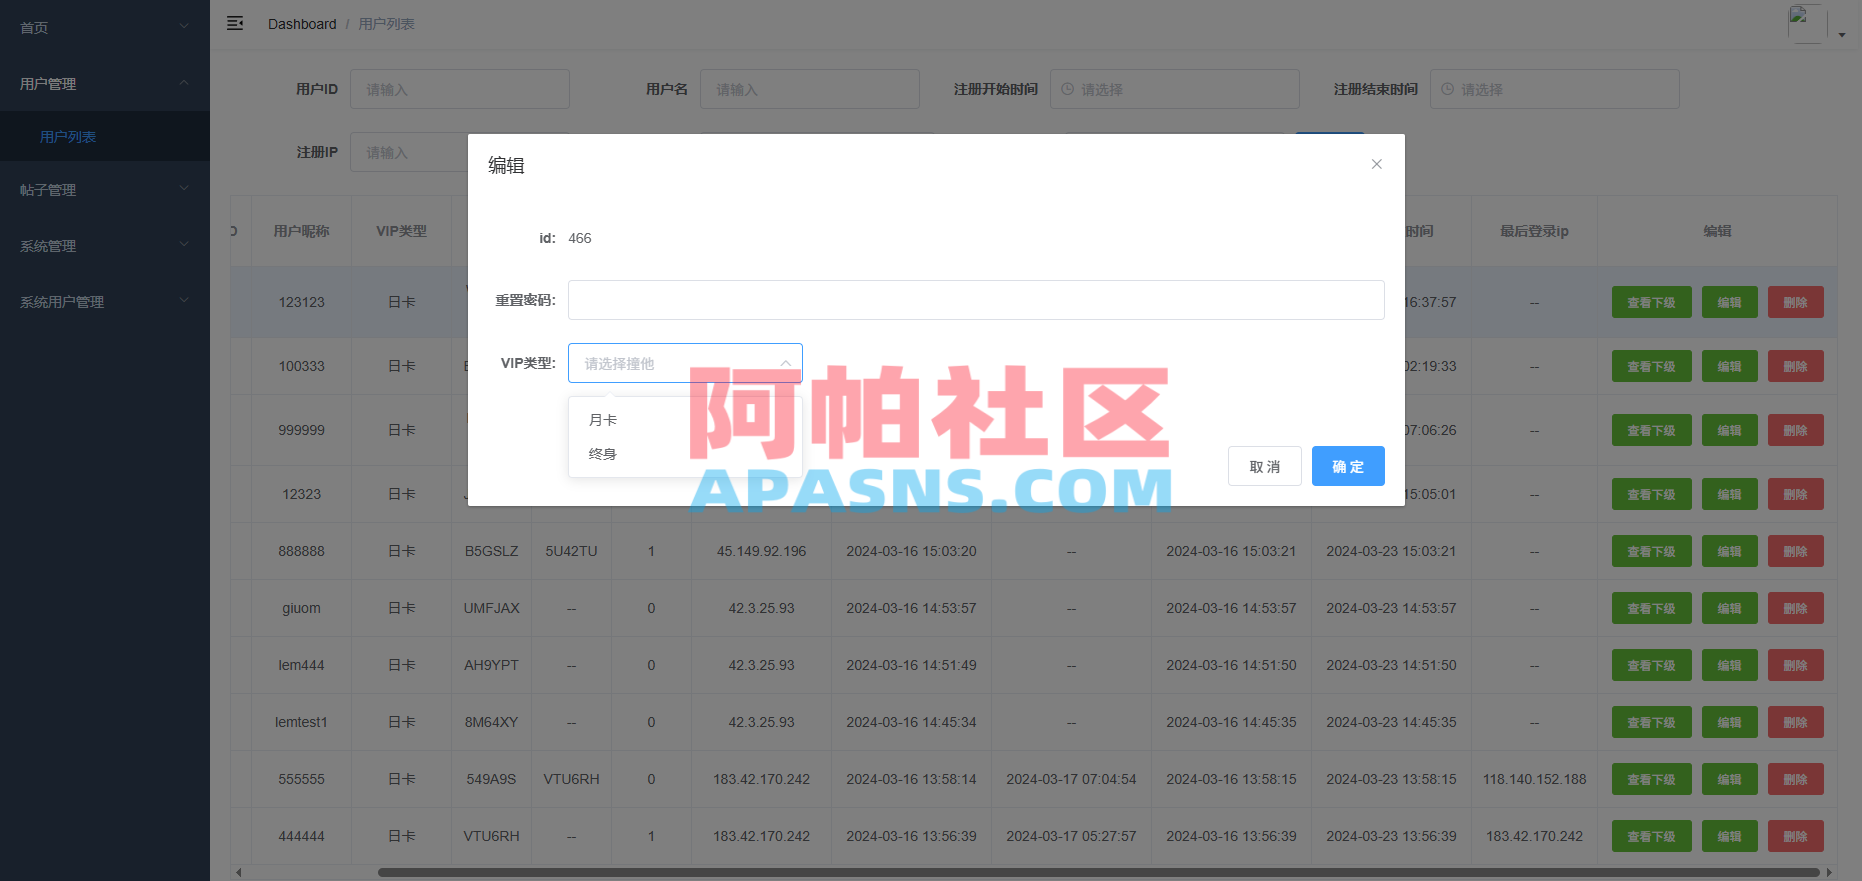Focus the 用户名 input
This screenshot has width=1862, height=881.
tap(810, 89)
